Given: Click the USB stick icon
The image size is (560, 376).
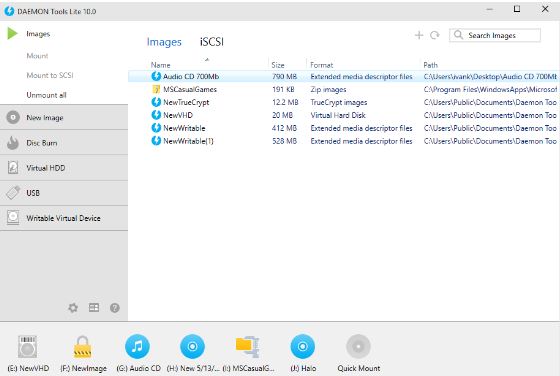Looking at the screenshot, I should pos(13,193).
